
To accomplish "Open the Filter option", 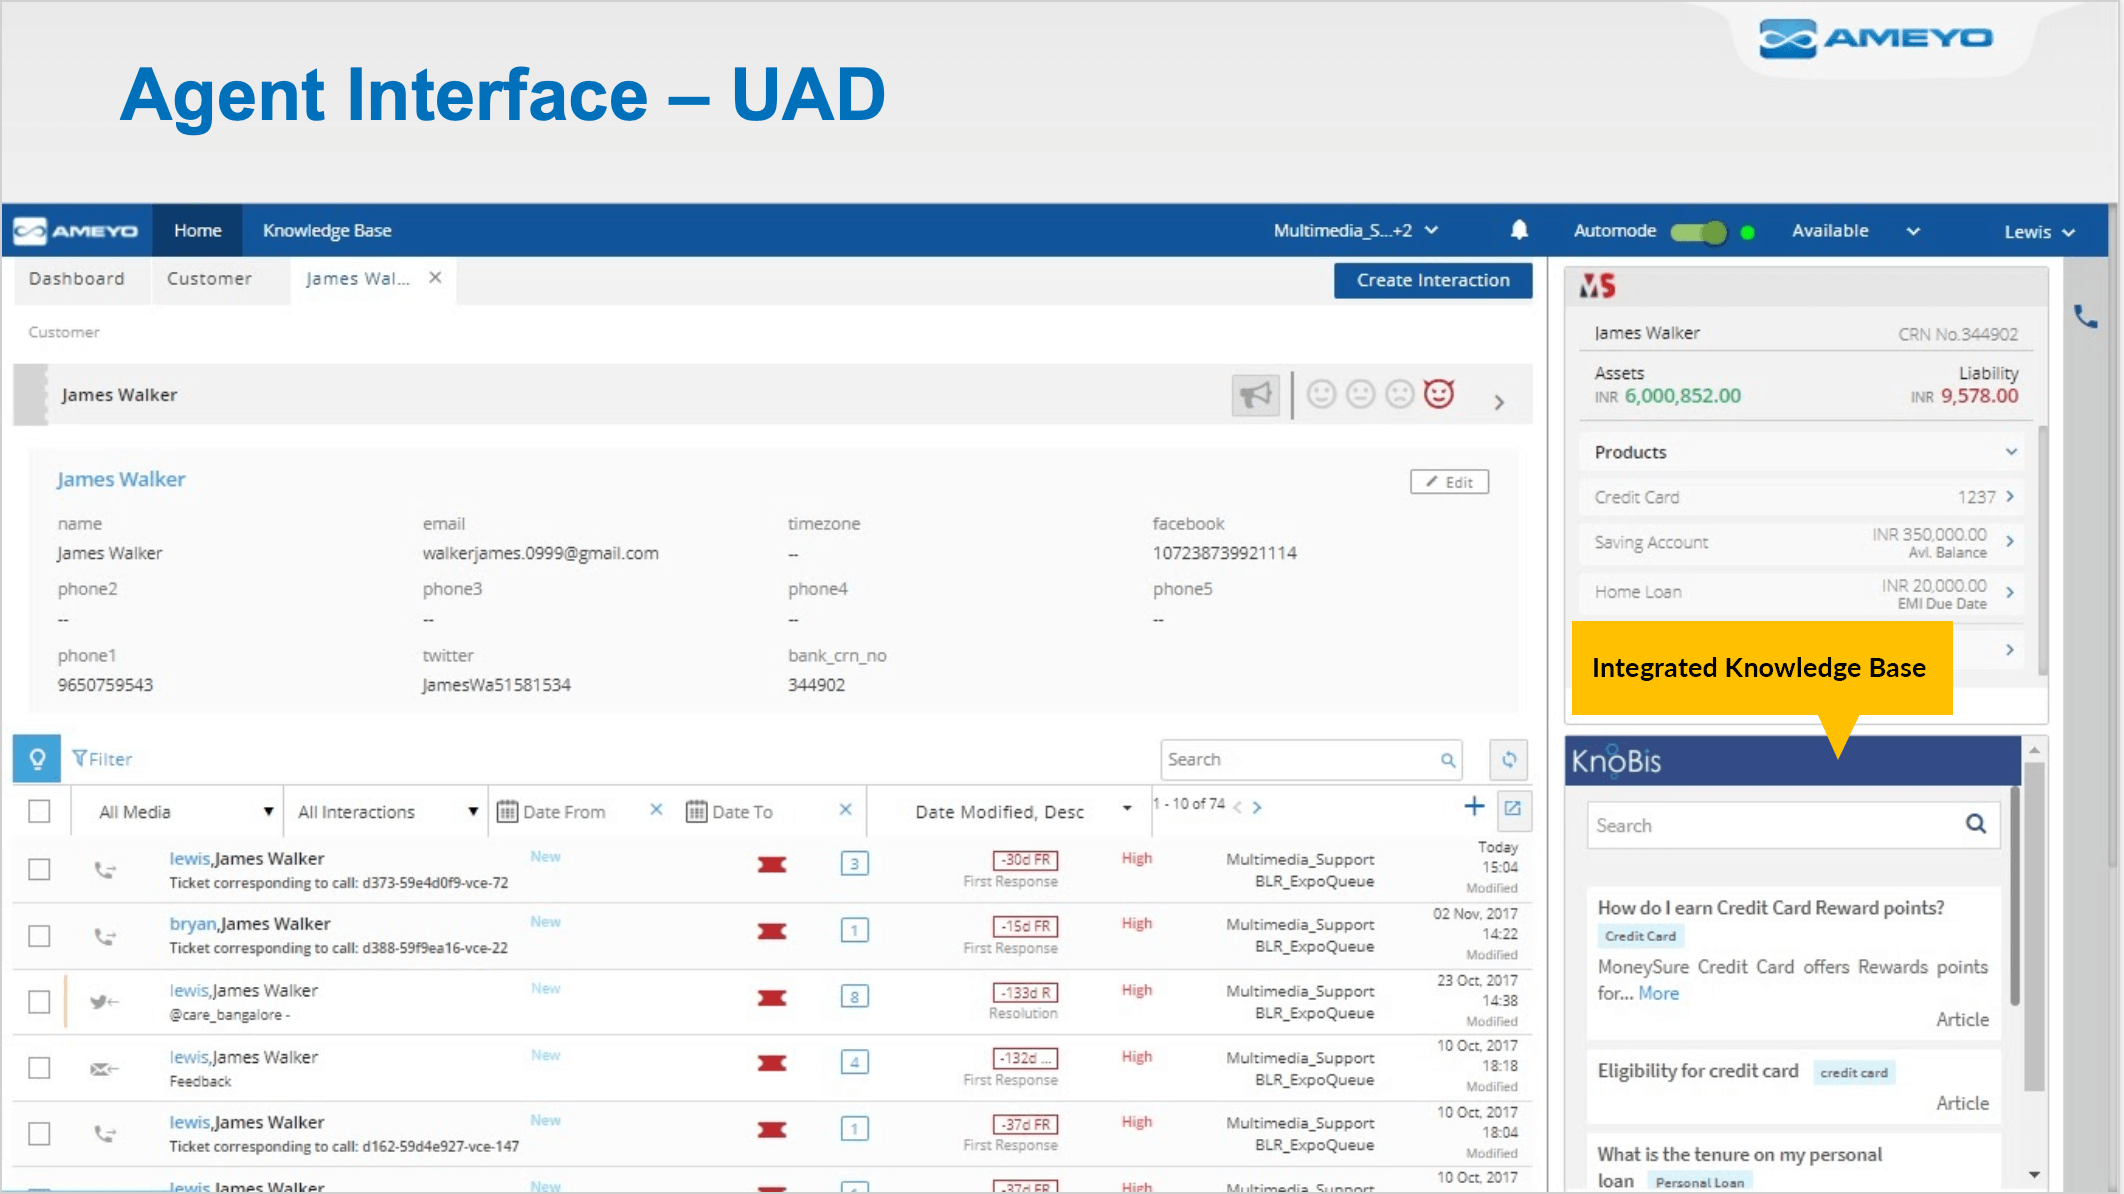I will pyautogui.click(x=102, y=759).
